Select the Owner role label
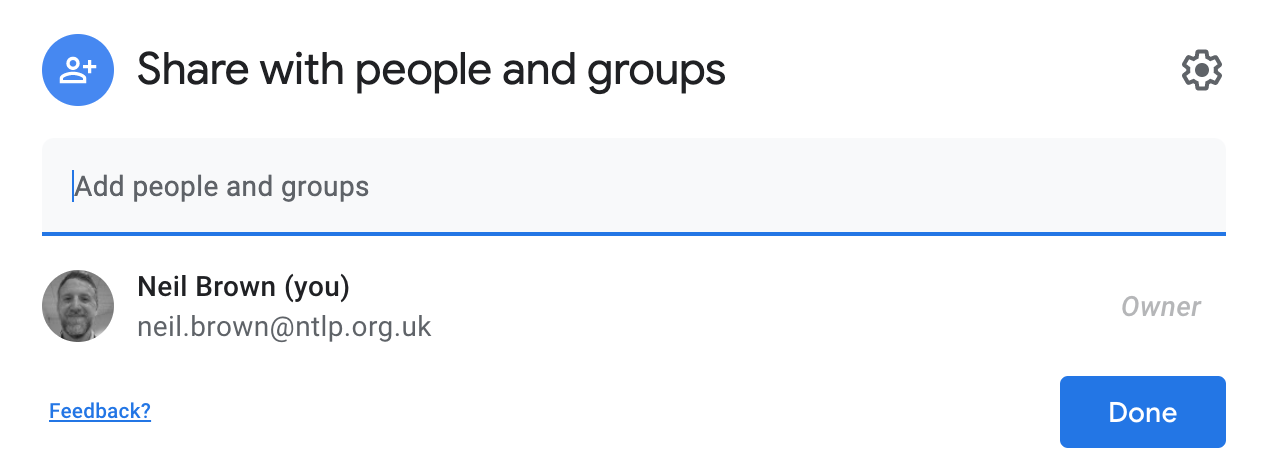Screen dimensions: 1266x468 click(1161, 306)
